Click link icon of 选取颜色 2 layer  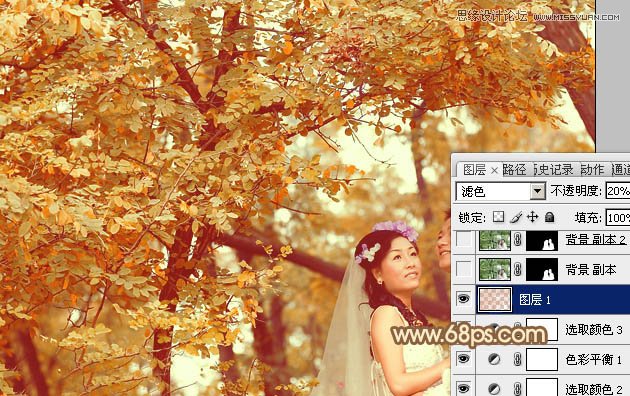click(x=518, y=388)
